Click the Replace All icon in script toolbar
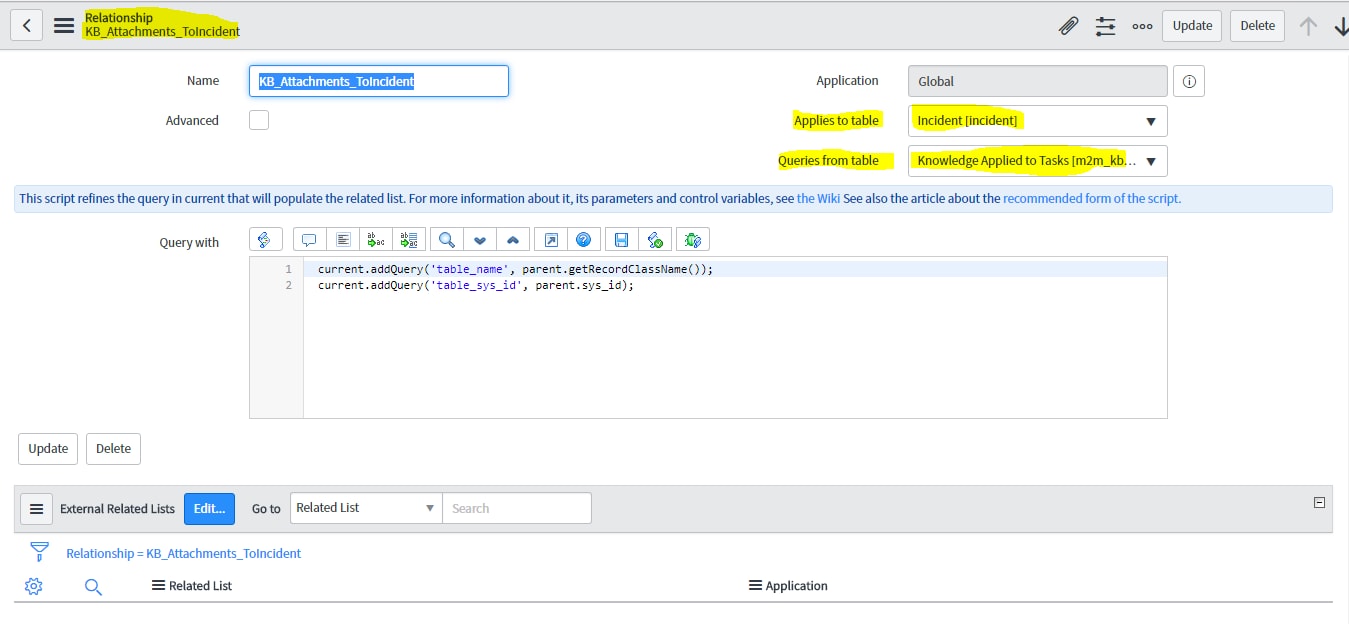1349x624 pixels. pyautogui.click(x=411, y=240)
